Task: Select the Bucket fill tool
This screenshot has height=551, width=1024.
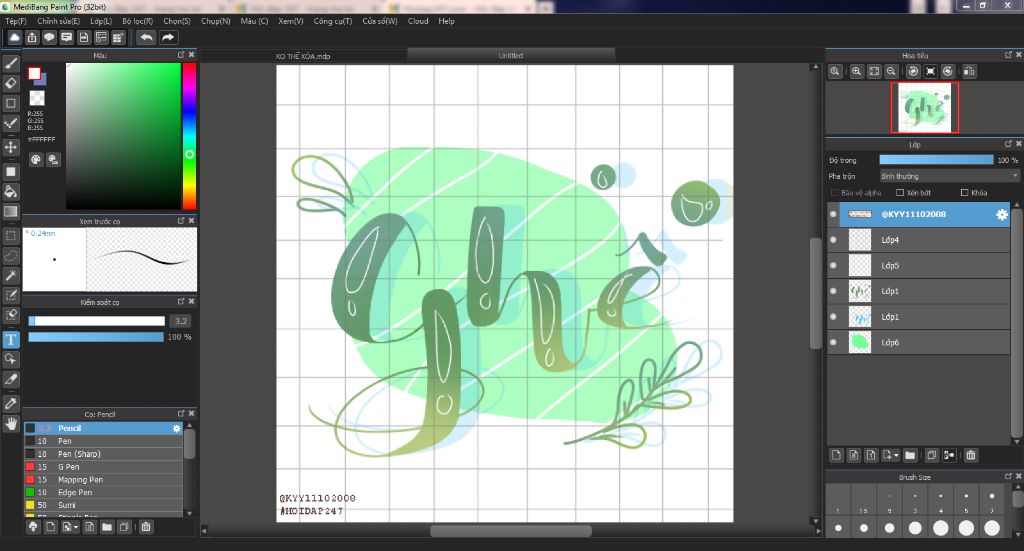Action: (x=10, y=191)
